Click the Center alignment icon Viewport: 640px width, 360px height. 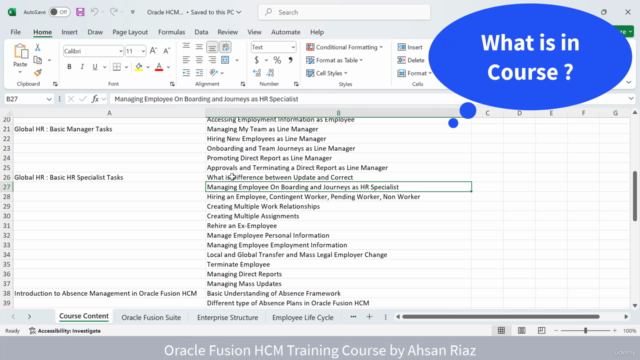(x=199, y=60)
